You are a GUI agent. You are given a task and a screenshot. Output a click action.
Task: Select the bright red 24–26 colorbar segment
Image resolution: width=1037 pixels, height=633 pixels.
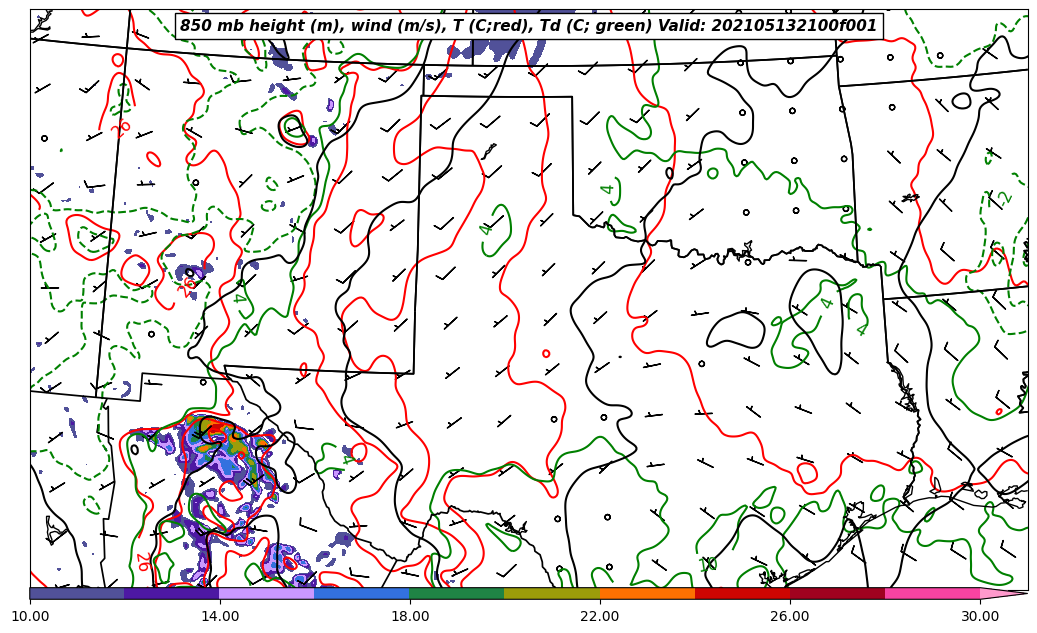coord(742,594)
